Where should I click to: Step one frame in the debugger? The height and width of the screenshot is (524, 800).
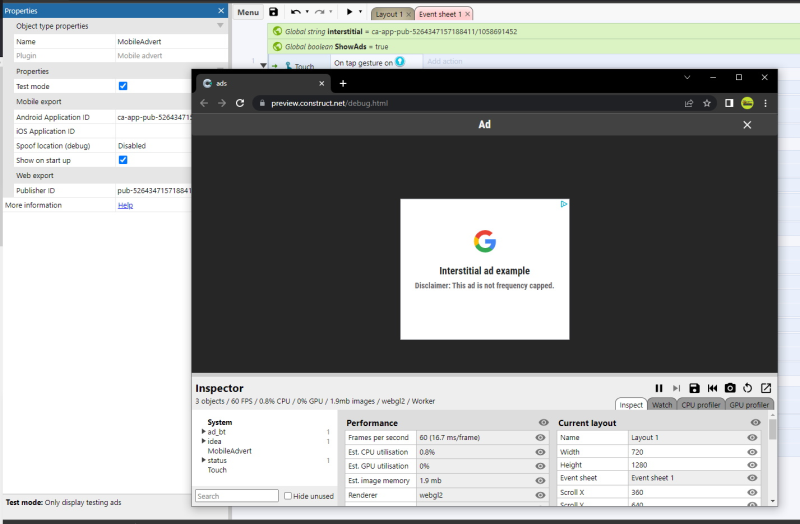pos(677,388)
